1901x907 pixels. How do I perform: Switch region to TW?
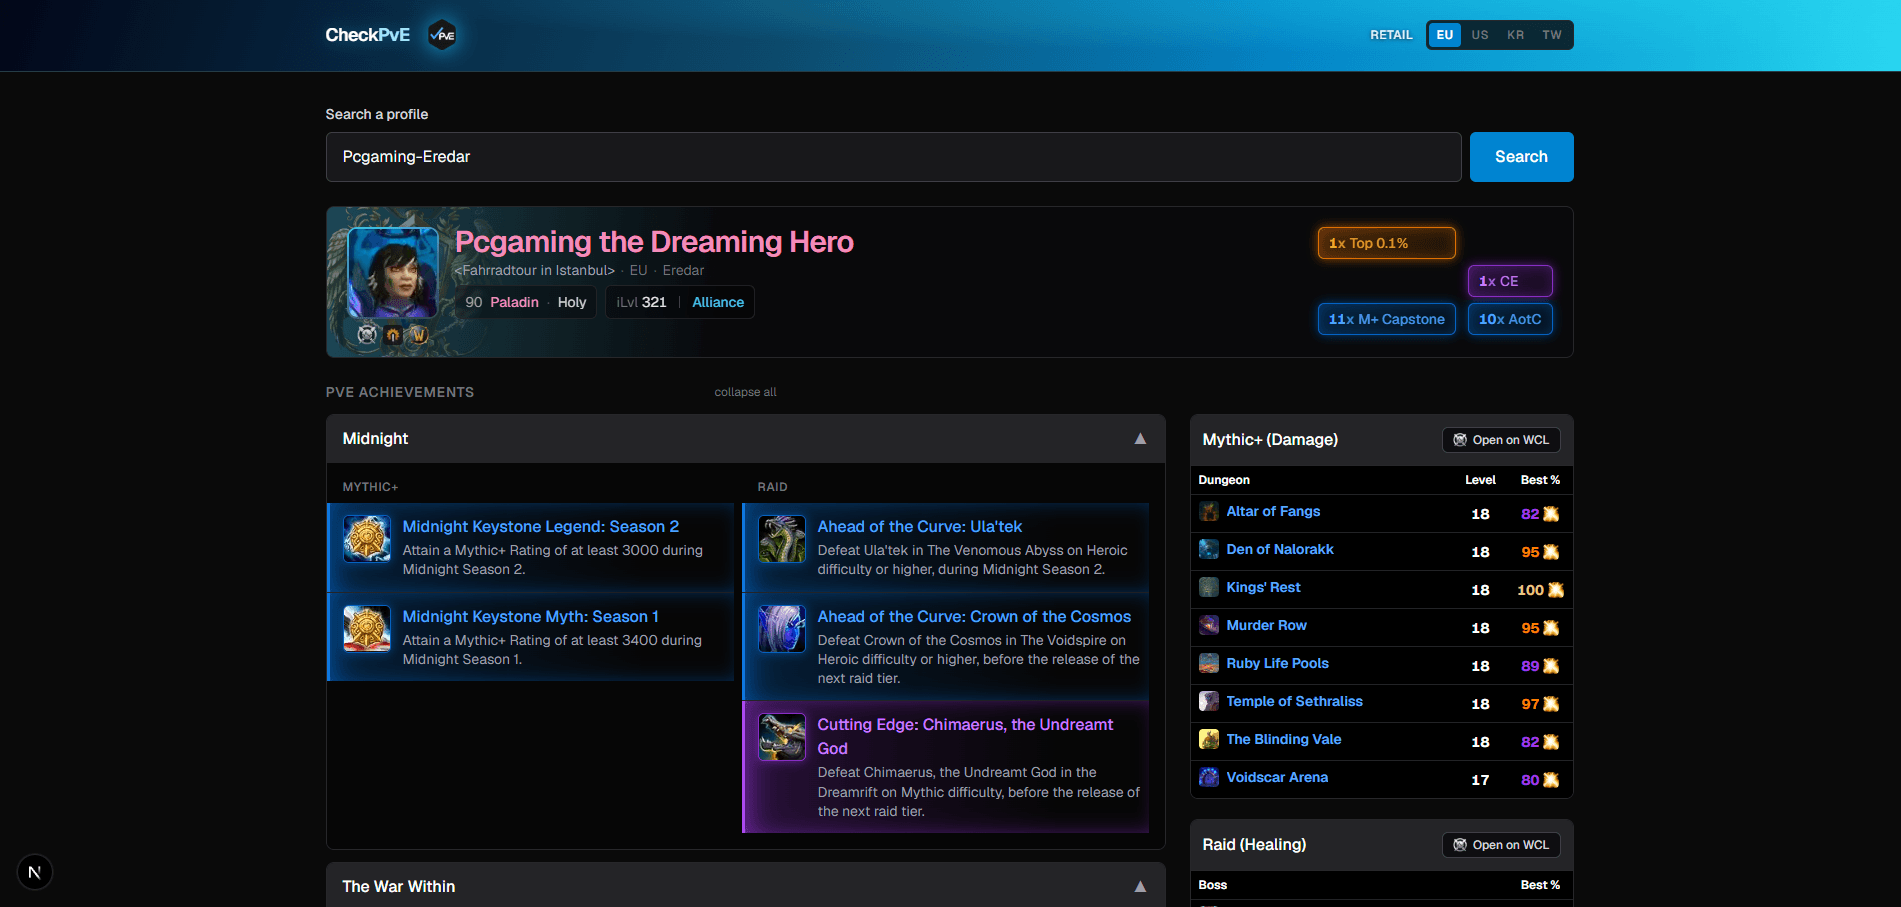click(1552, 35)
